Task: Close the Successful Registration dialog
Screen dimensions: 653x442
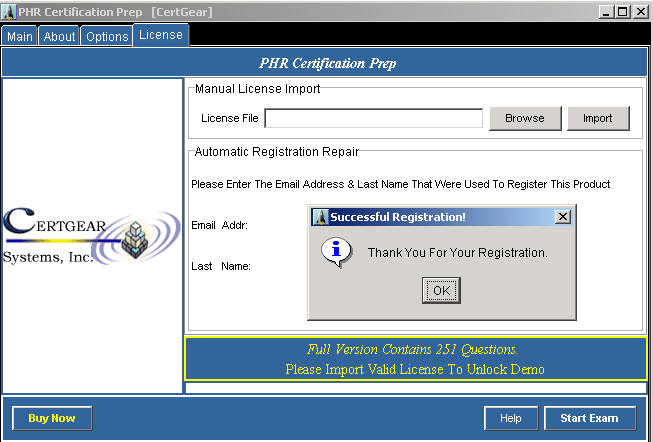Action: 563,217
